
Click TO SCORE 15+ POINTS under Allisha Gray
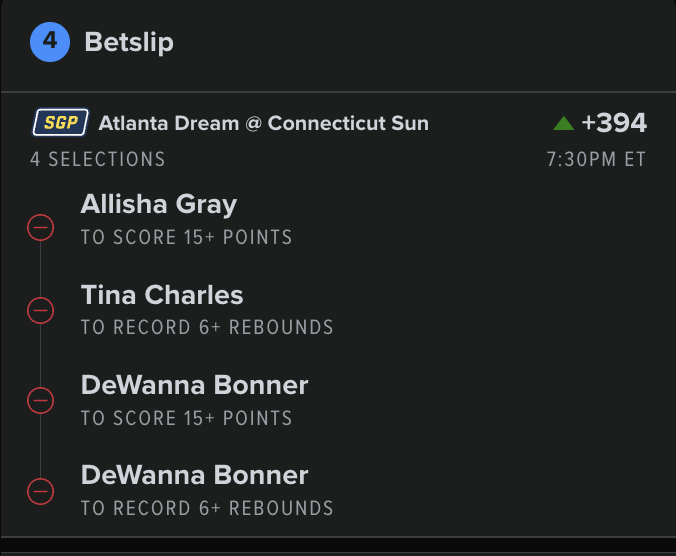187,238
